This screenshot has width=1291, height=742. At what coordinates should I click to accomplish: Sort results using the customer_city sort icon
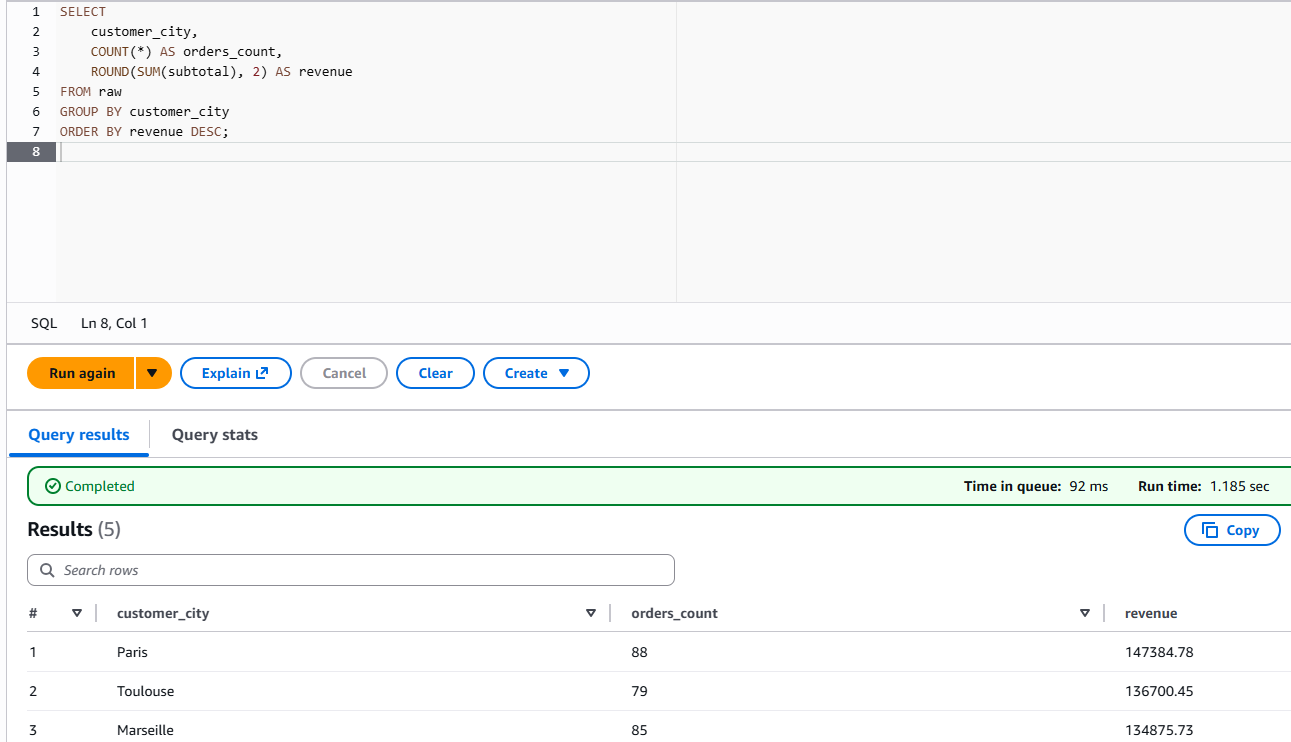591,613
